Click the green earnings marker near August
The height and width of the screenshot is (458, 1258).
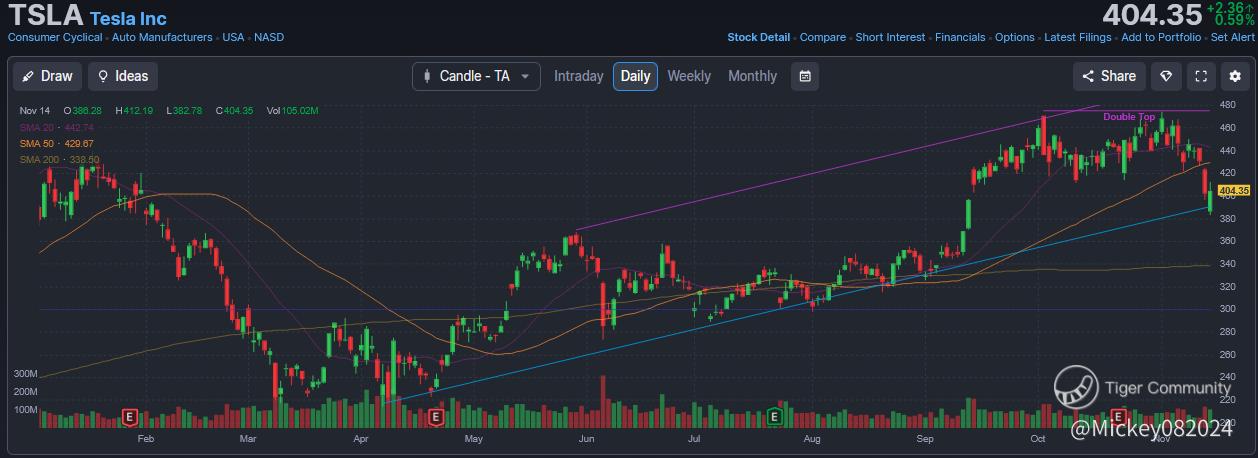coord(774,416)
